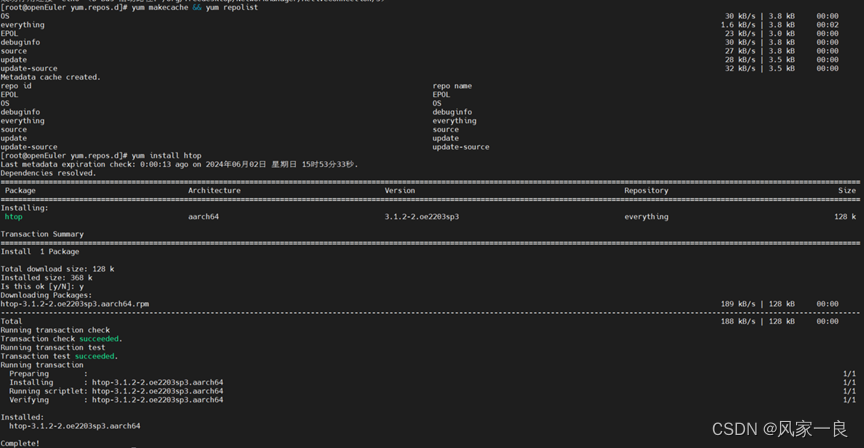Click the 'Complete!' line
The height and width of the screenshot is (448, 864).
click(20, 444)
